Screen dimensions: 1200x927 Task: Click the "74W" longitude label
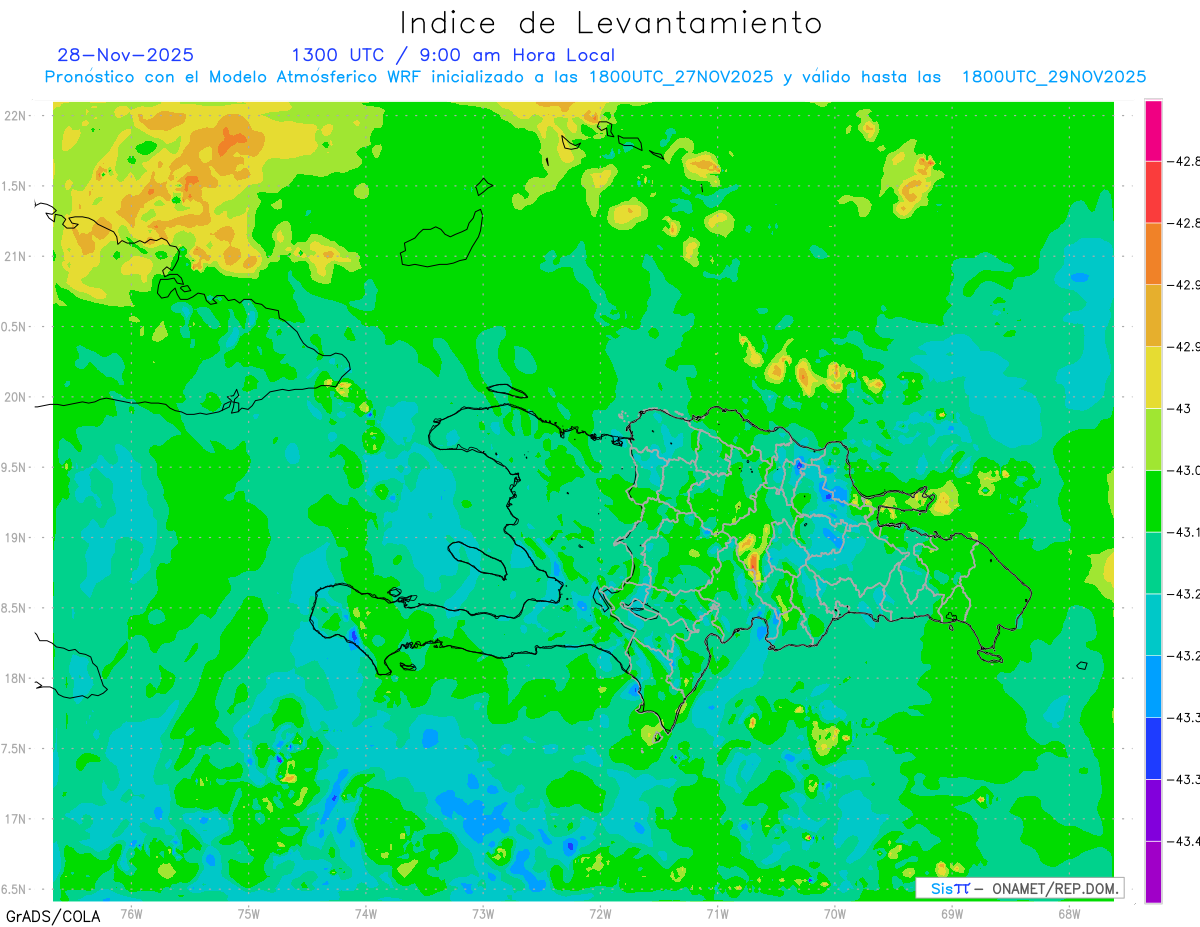point(366,913)
